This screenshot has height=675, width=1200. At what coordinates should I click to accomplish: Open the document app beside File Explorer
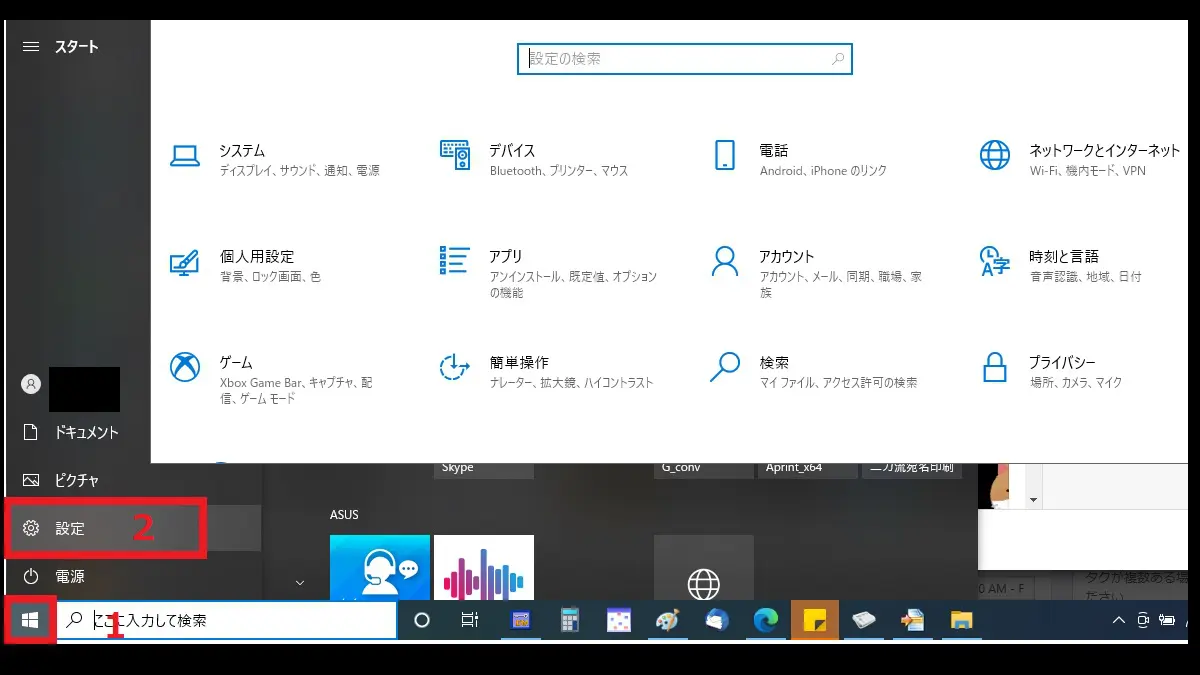pos(912,621)
